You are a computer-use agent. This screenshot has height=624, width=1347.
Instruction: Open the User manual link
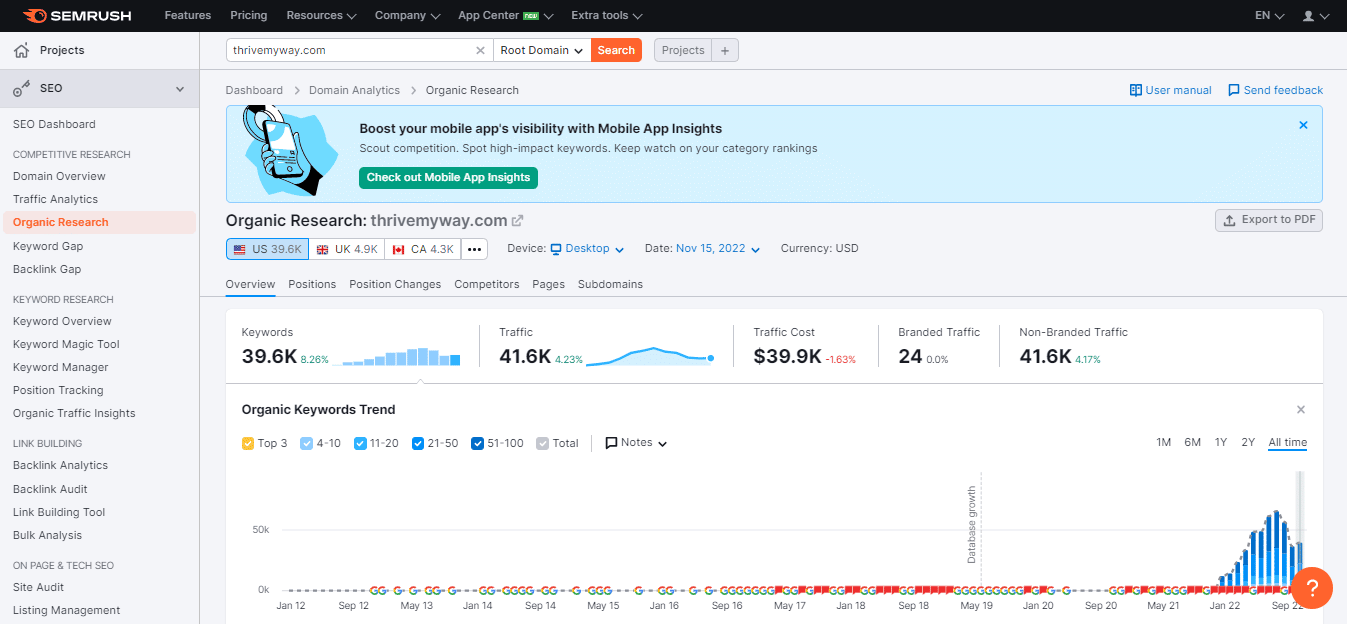pos(1171,90)
